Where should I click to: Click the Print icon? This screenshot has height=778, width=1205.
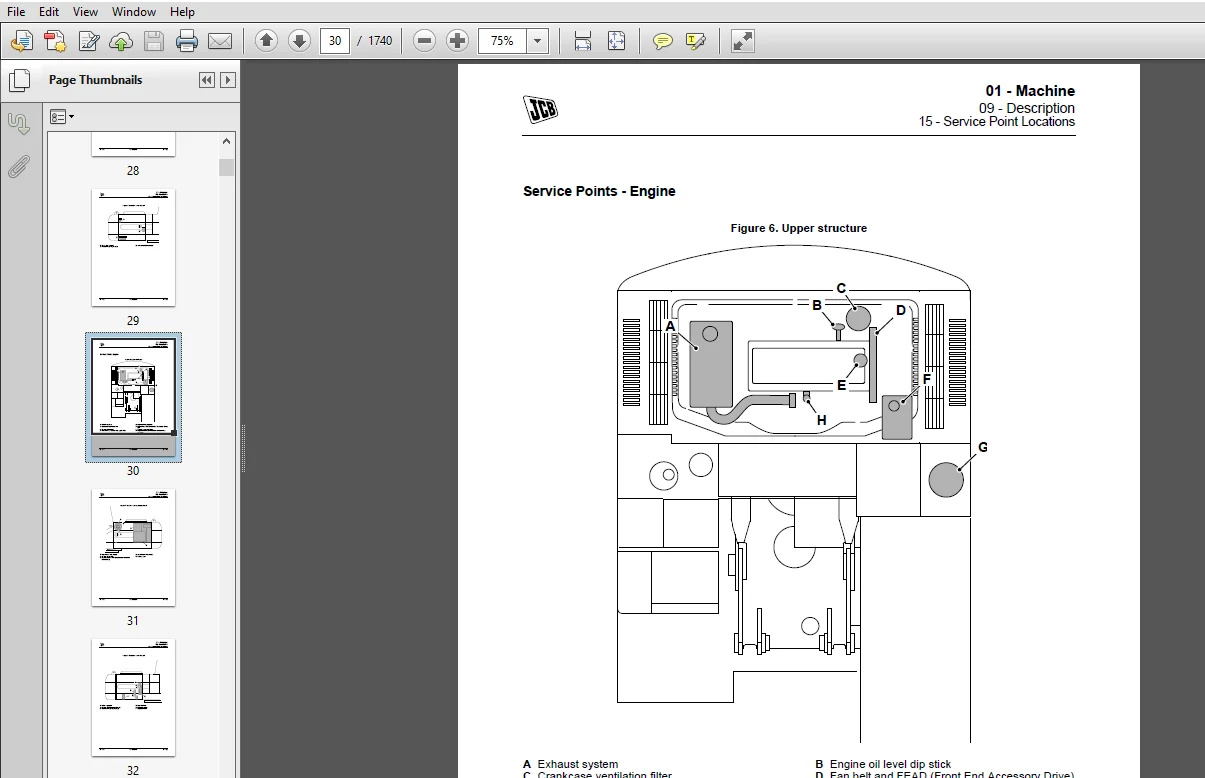pyautogui.click(x=187, y=41)
